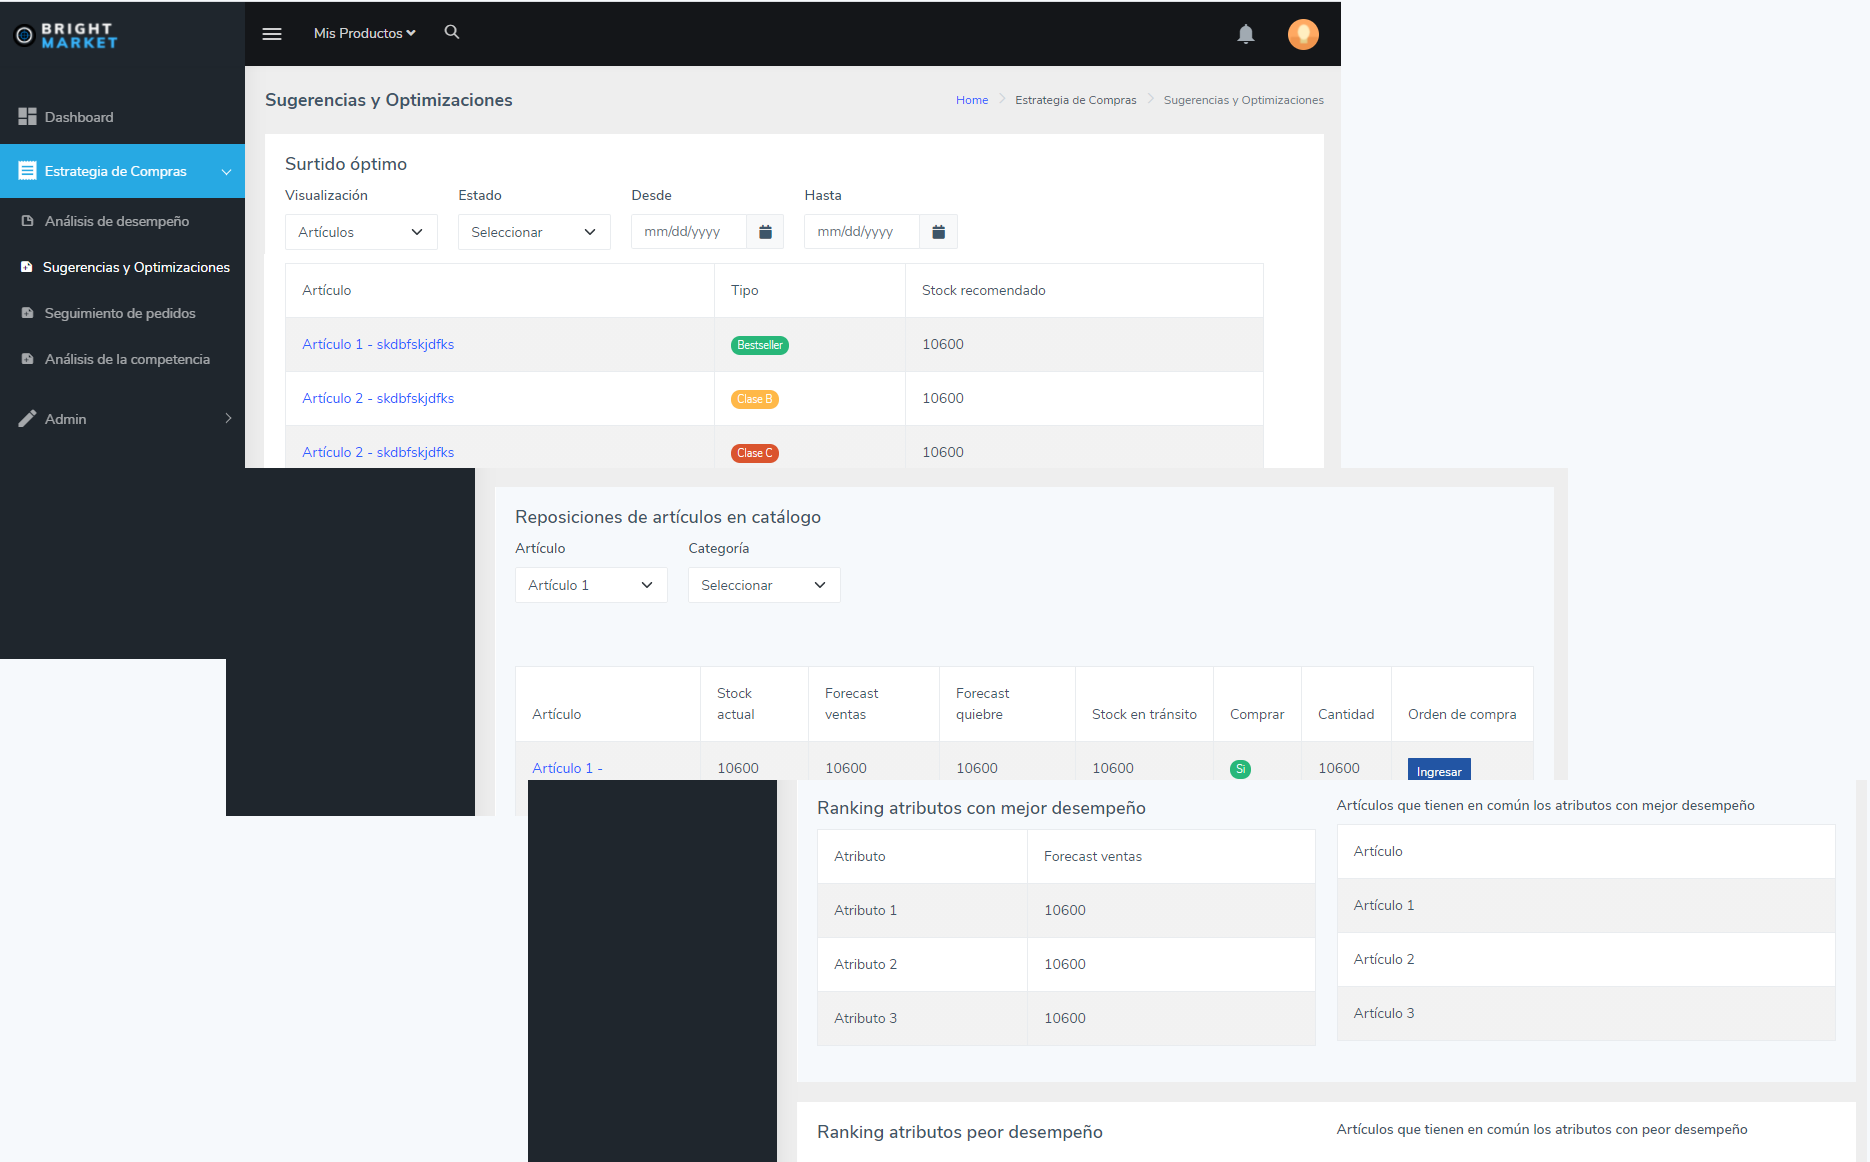Open Artículo 2 link in Clase C row
This screenshot has height=1162, width=1870.
(378, 452)
